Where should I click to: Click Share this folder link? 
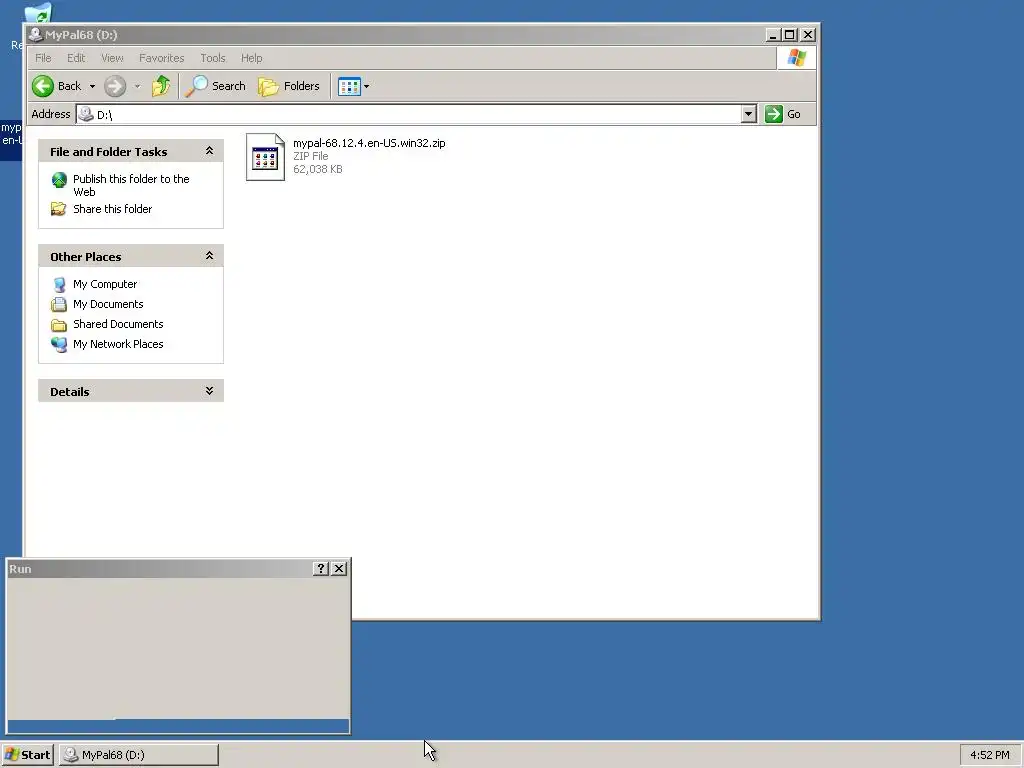point(112,209)
